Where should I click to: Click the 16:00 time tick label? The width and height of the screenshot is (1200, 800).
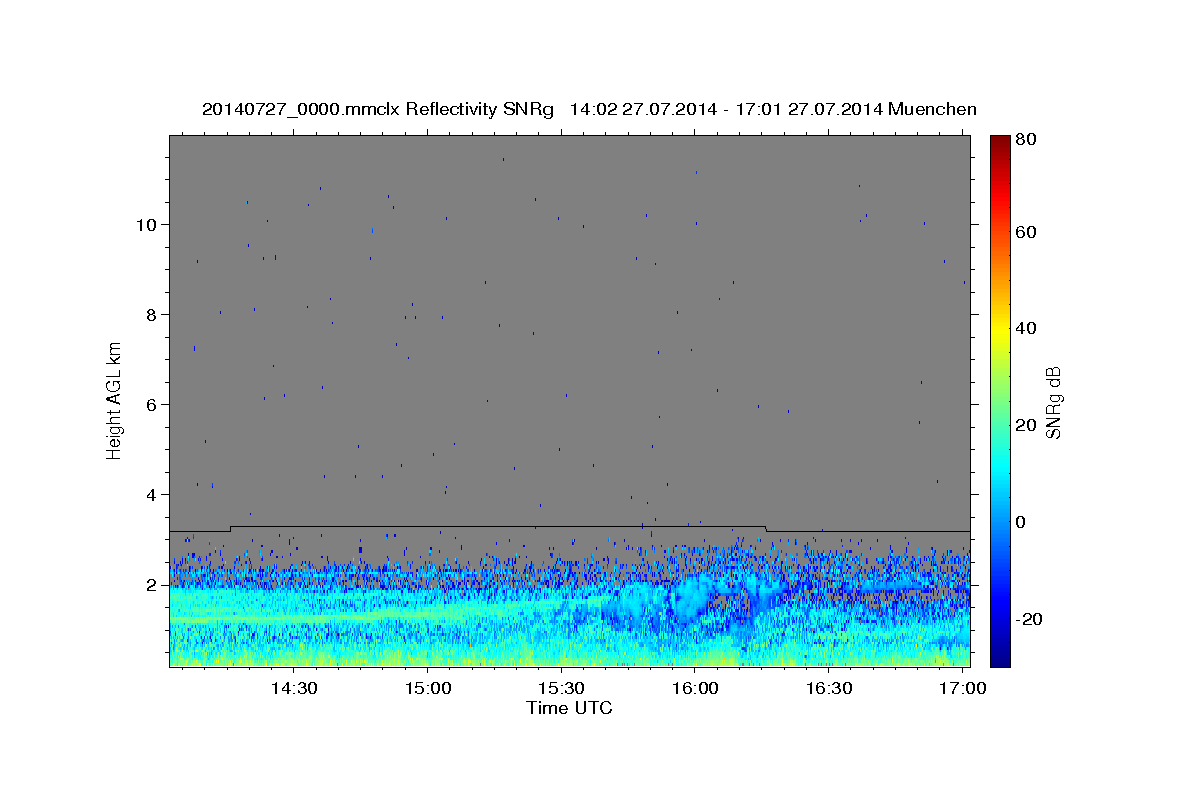[695, 688]
